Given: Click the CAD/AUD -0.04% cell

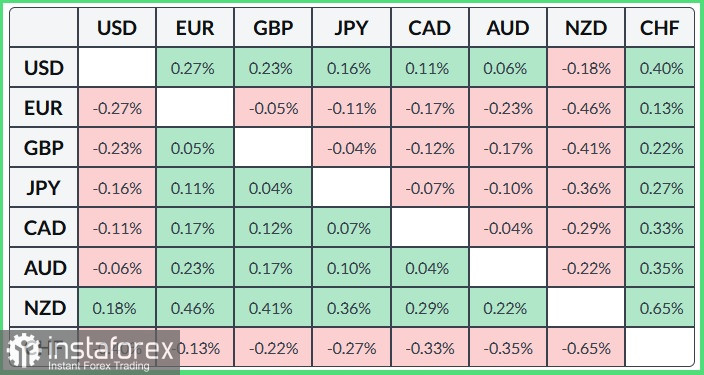Looking at the screenshot, I should (x=508, y=228).
